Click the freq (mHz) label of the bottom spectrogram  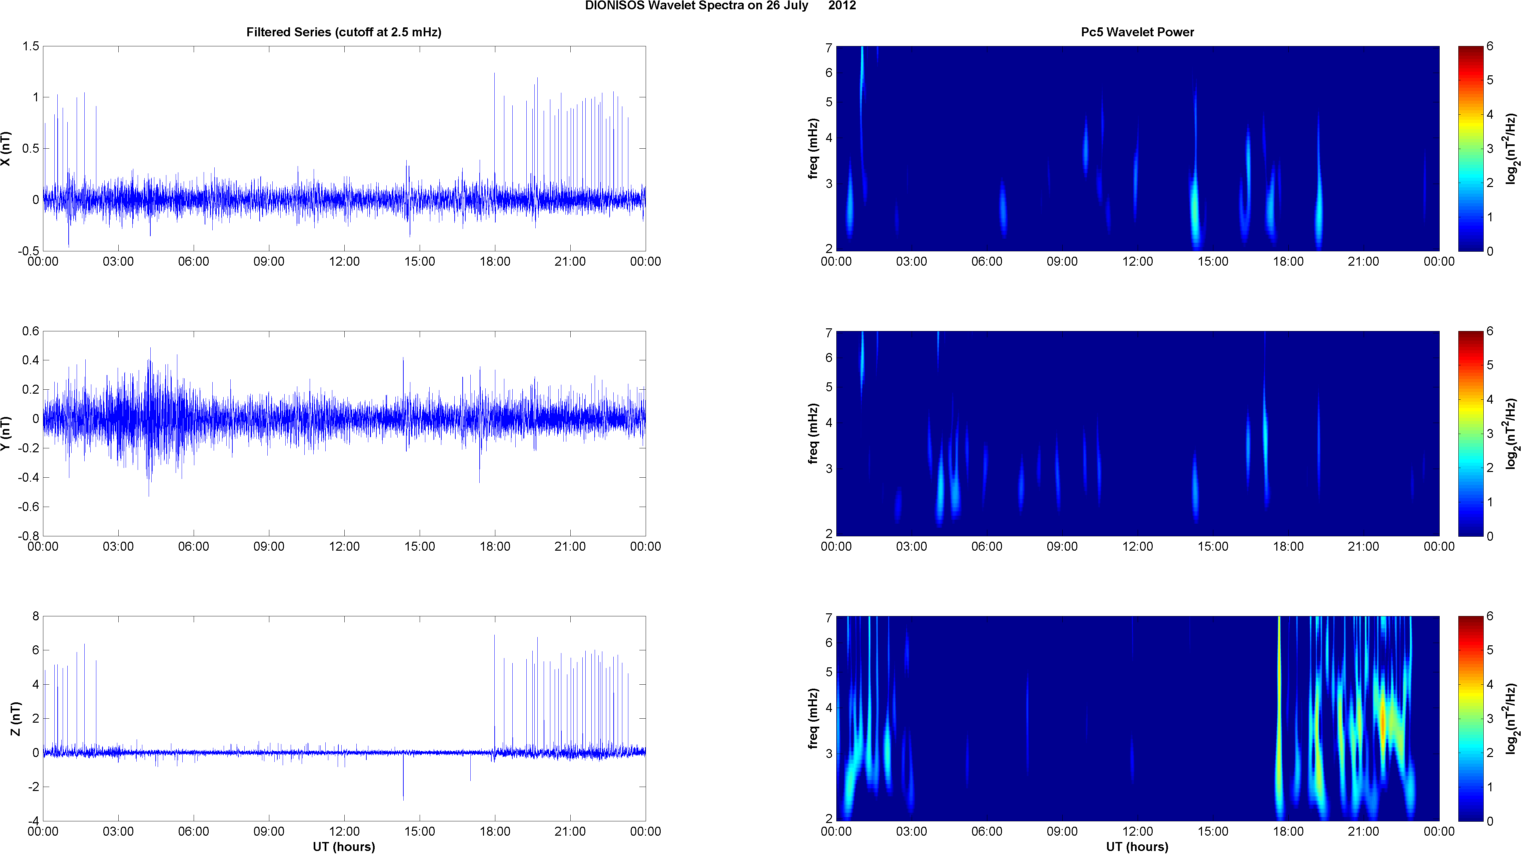[x=814, y=718]
